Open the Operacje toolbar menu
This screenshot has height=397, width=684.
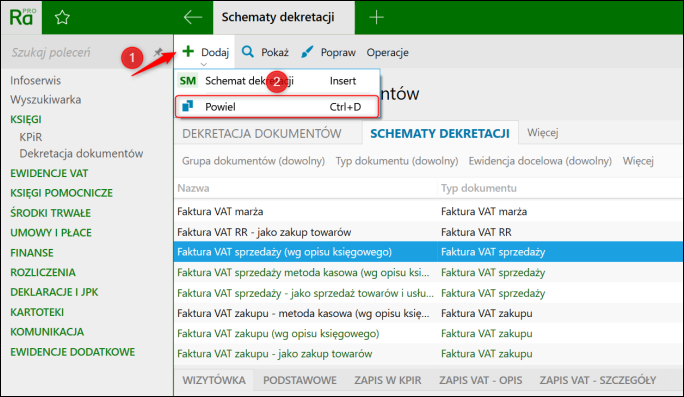(387, 52)
